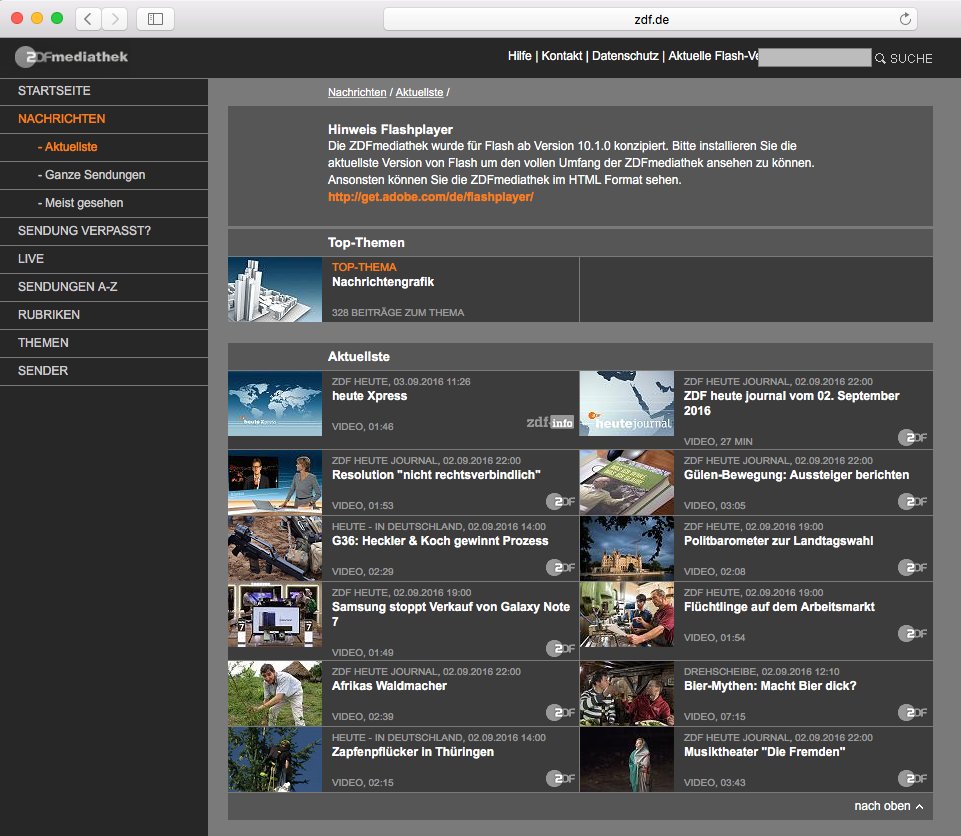Open Nachrichtengrafik top theme thumbnail

tap(275, 289)
